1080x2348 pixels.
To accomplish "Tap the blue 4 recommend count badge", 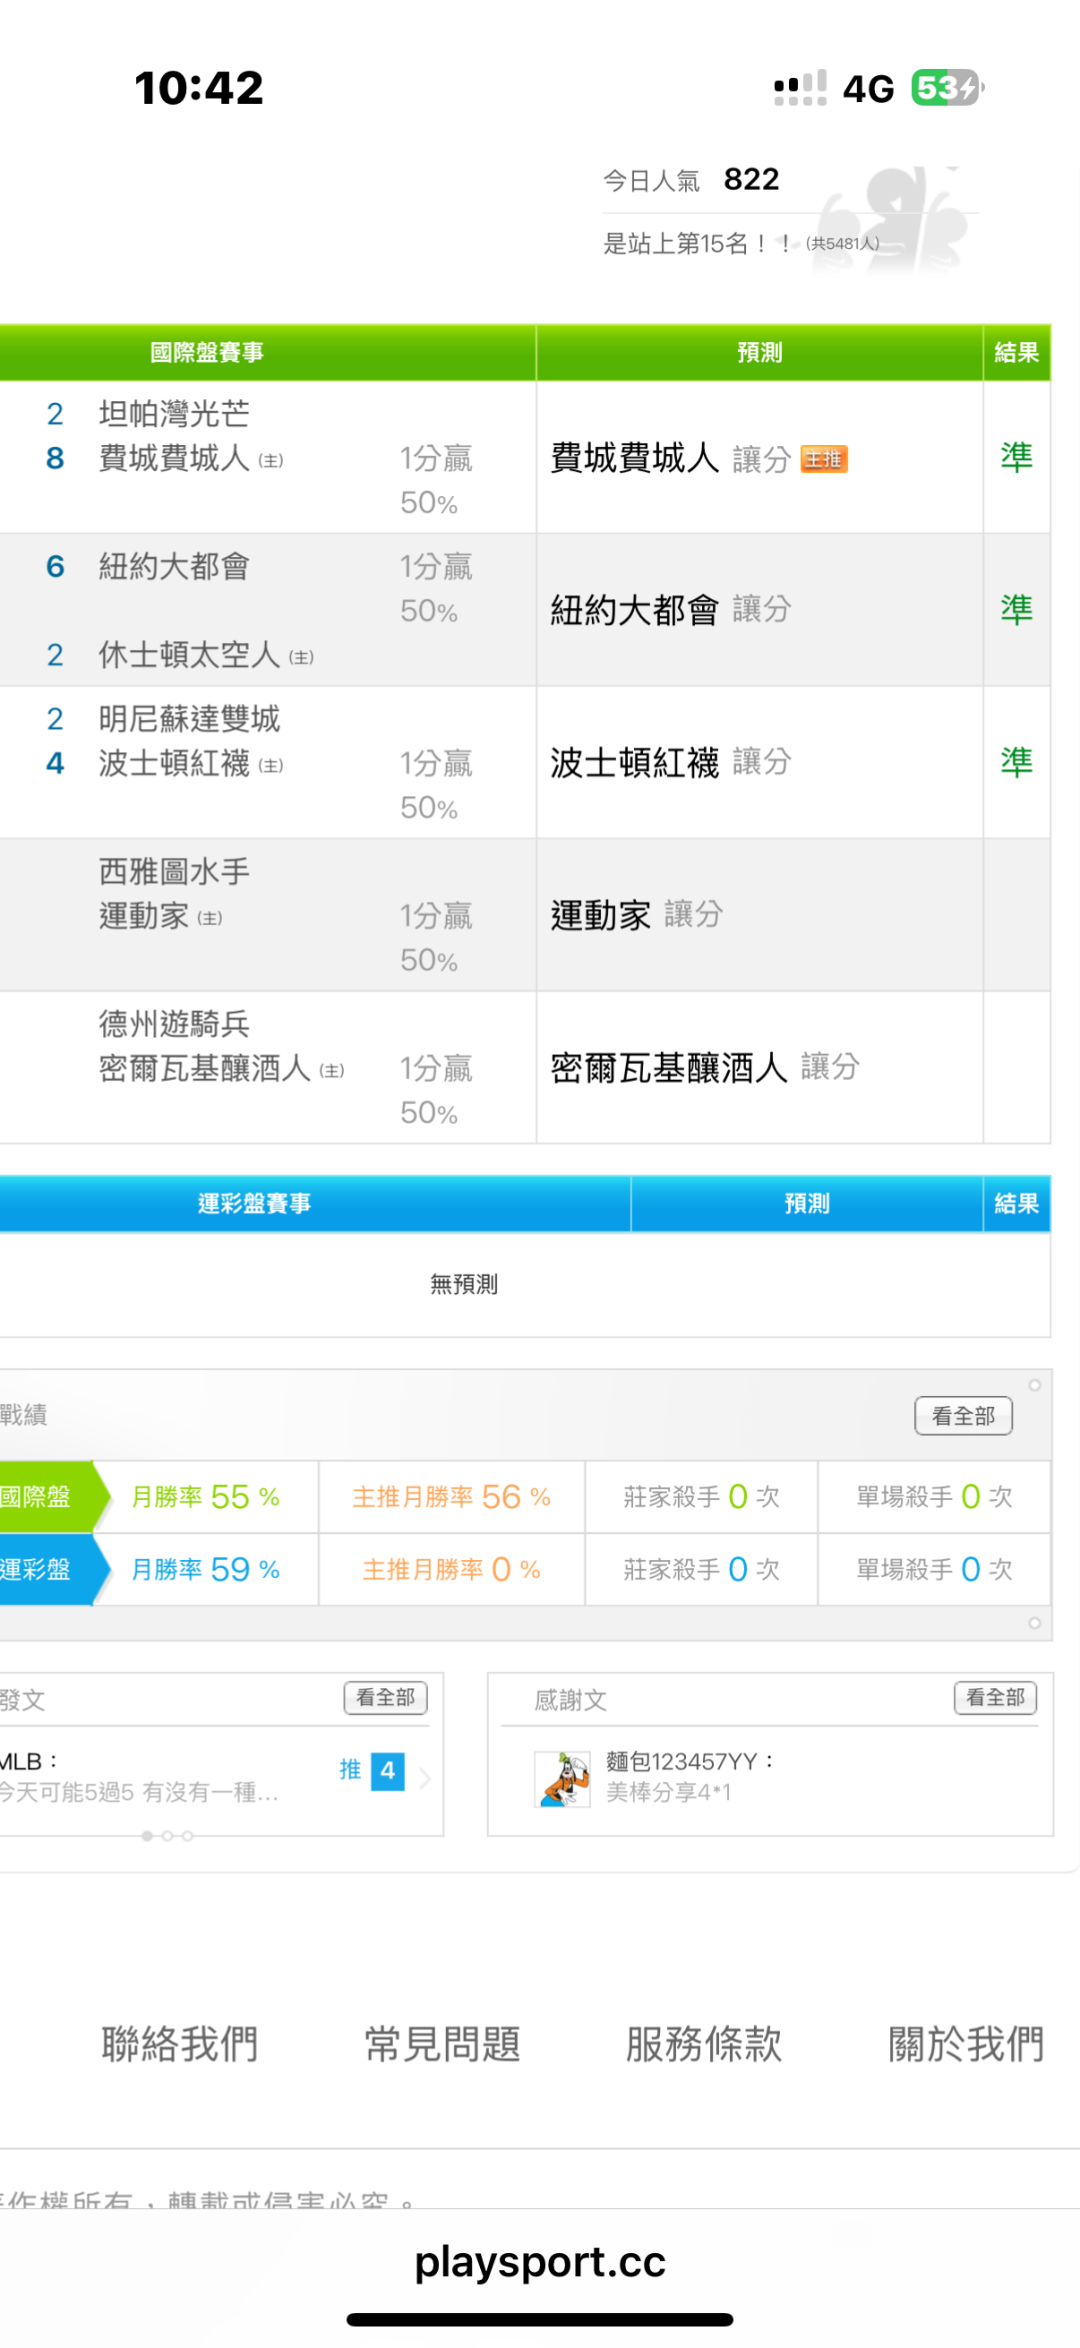I will [x=387, y=1771].
